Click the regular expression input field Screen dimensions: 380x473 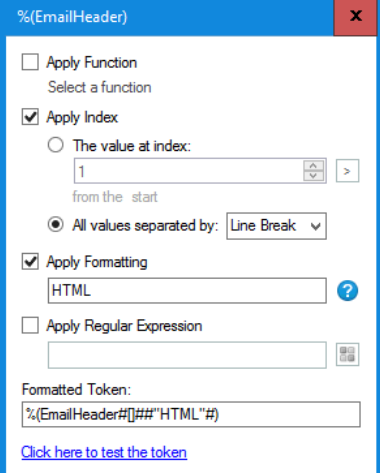click(187, 355)
